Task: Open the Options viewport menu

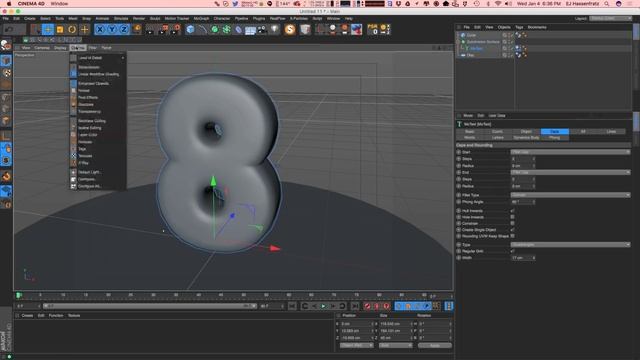Action: (77, 48)
